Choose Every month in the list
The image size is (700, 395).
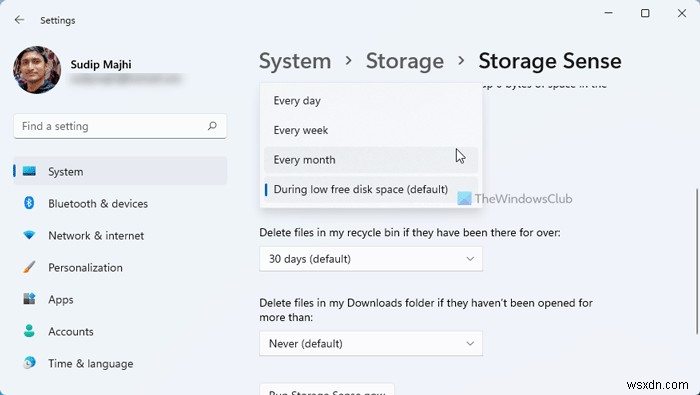(x=371, y=160)
